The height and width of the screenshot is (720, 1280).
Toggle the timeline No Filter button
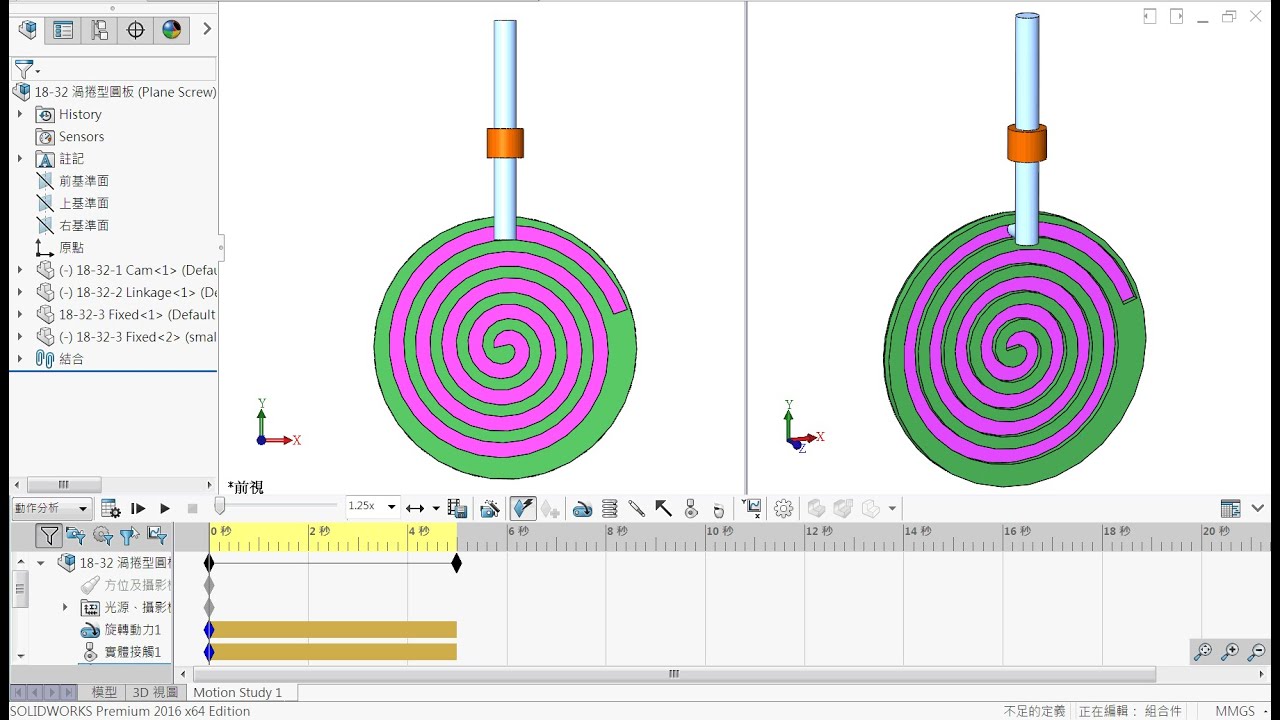pos(48,536)
